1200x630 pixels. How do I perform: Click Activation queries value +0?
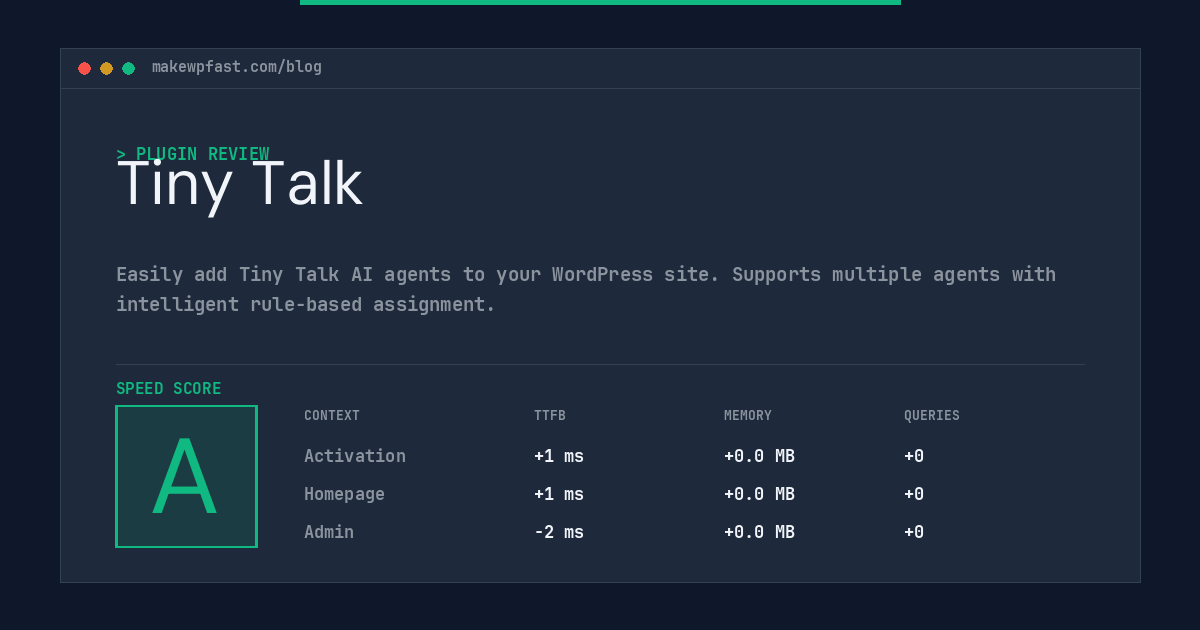(x=914, y=456)
